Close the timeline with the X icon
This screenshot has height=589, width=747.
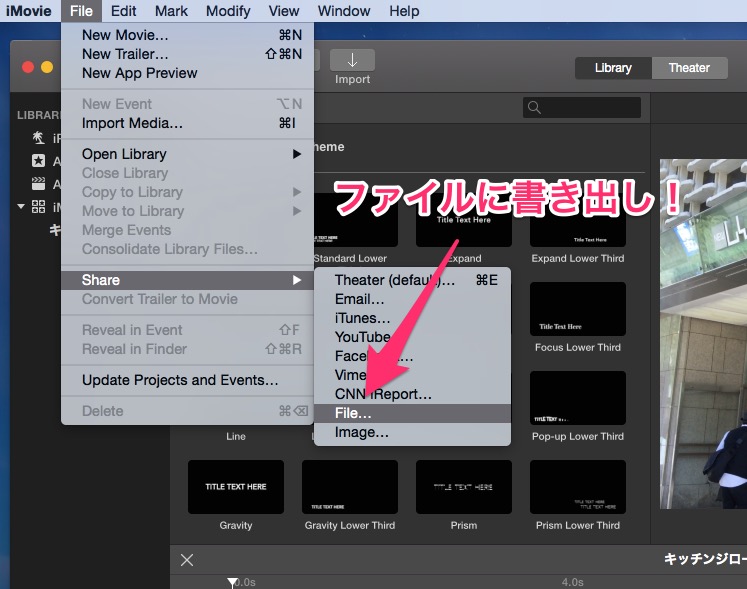(187, 560)
